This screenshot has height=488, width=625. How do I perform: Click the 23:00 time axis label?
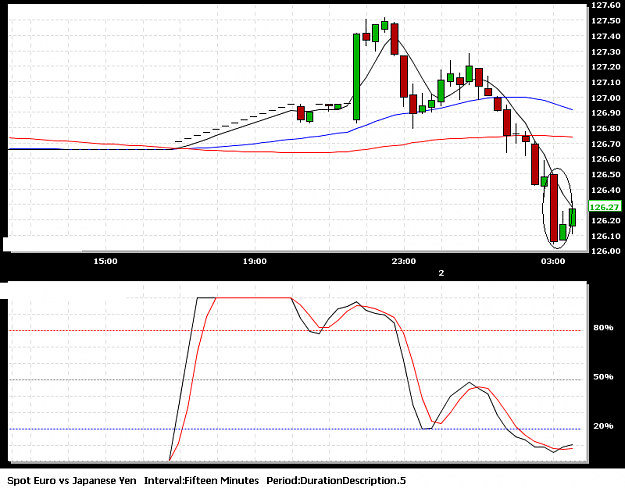coord(403,262)
